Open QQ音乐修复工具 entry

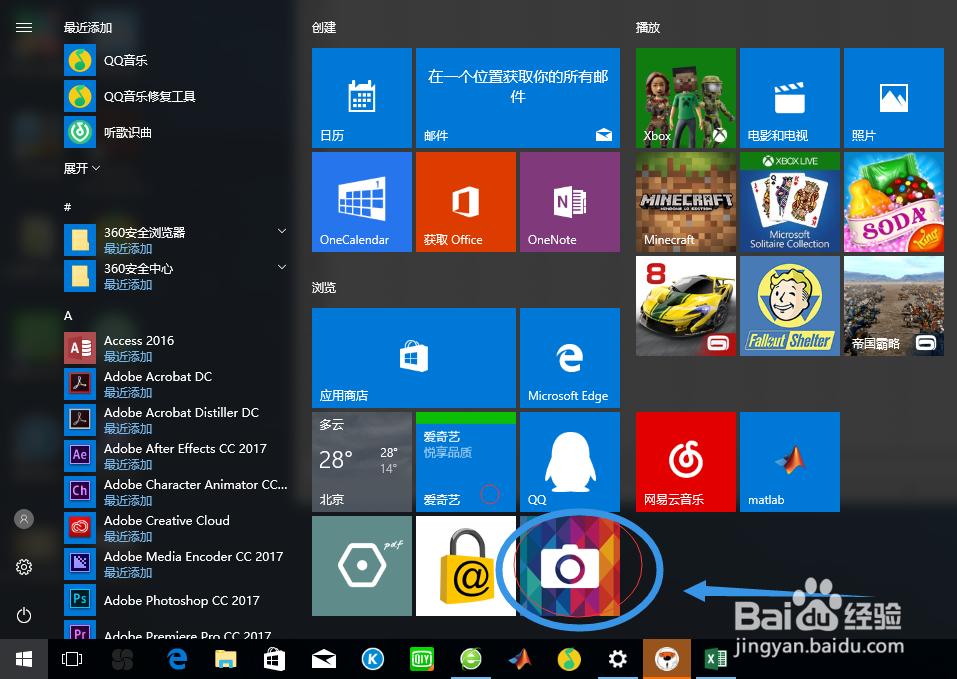coord(176,96)
